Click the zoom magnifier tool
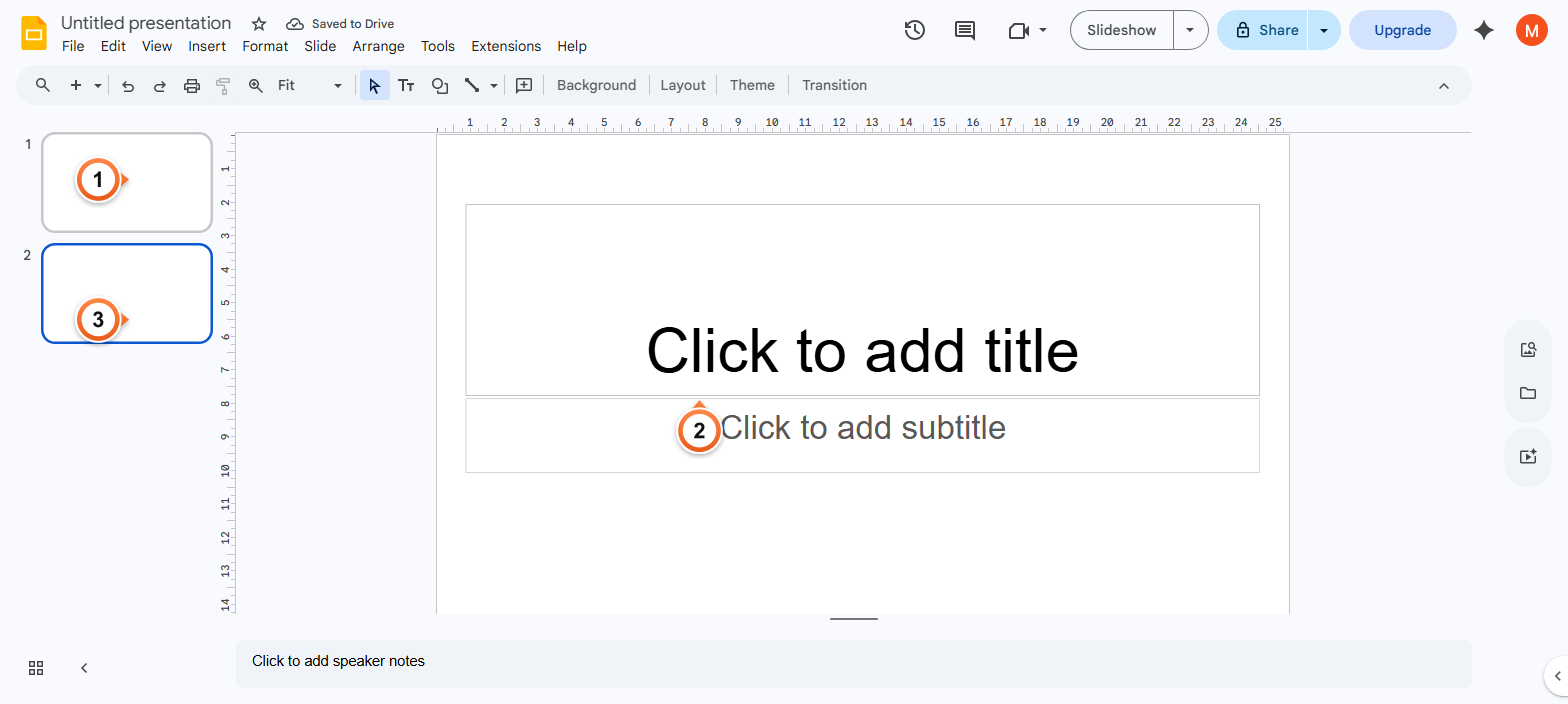Image resolution: width=1568 pixels, height=704 pixels. (256, 86)
